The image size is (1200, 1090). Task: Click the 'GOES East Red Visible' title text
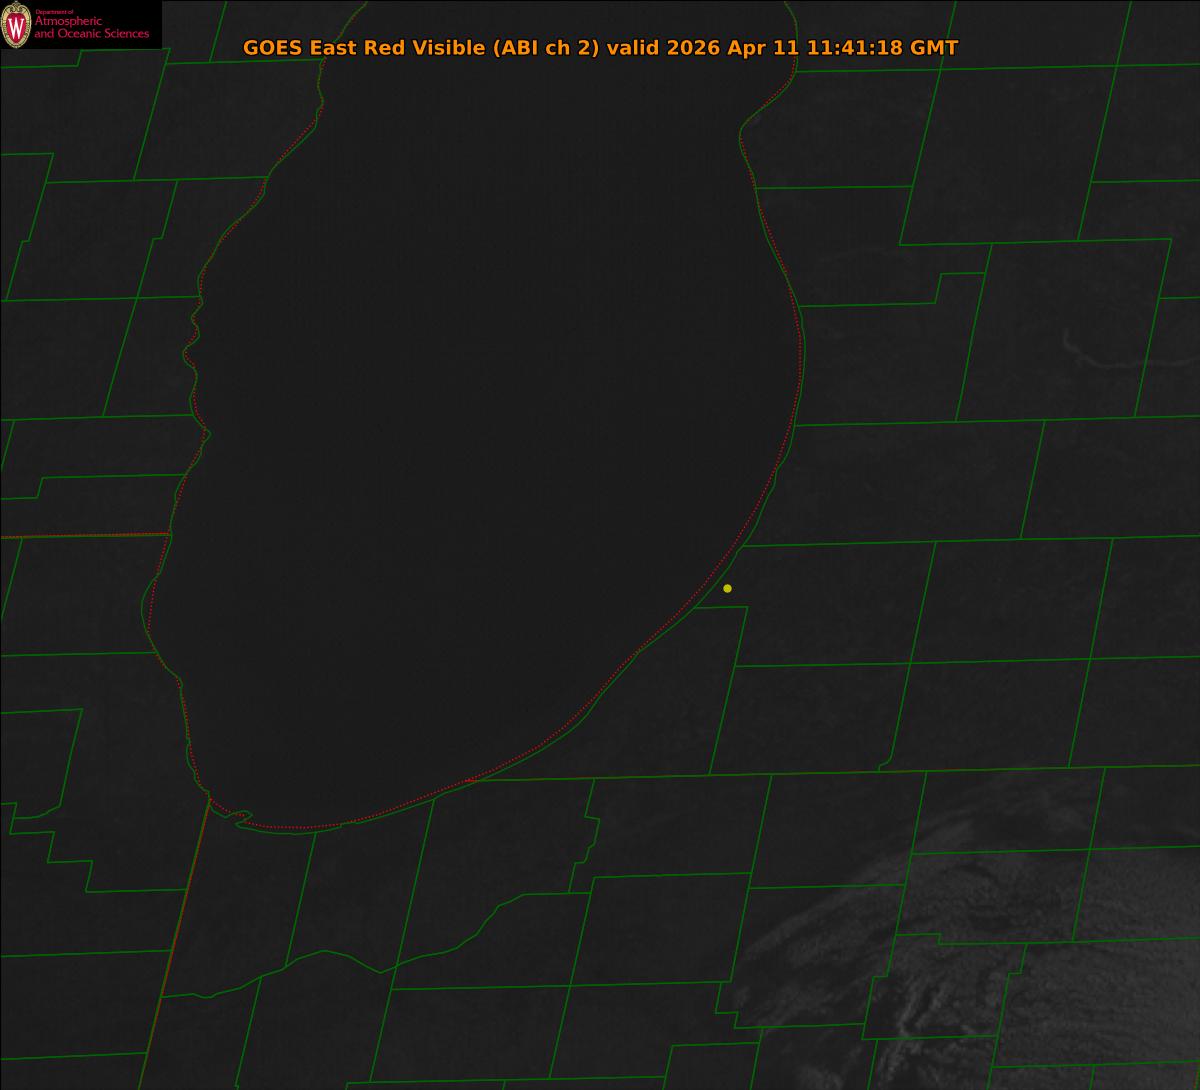[362, 48]
